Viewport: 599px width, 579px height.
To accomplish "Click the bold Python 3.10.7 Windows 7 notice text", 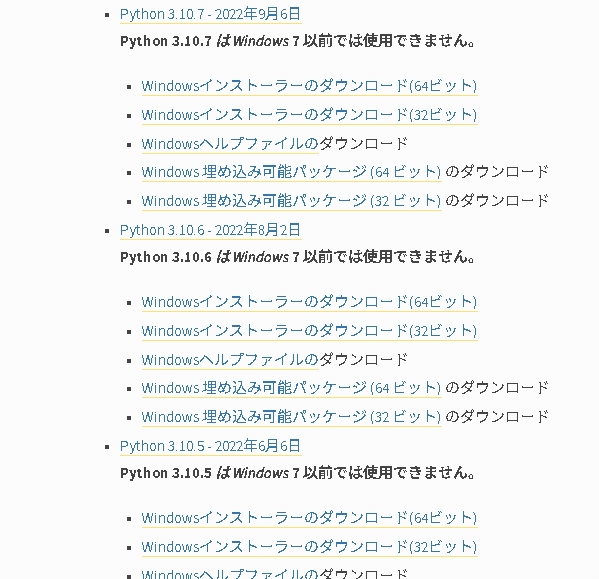I will [x=297, y=41].
